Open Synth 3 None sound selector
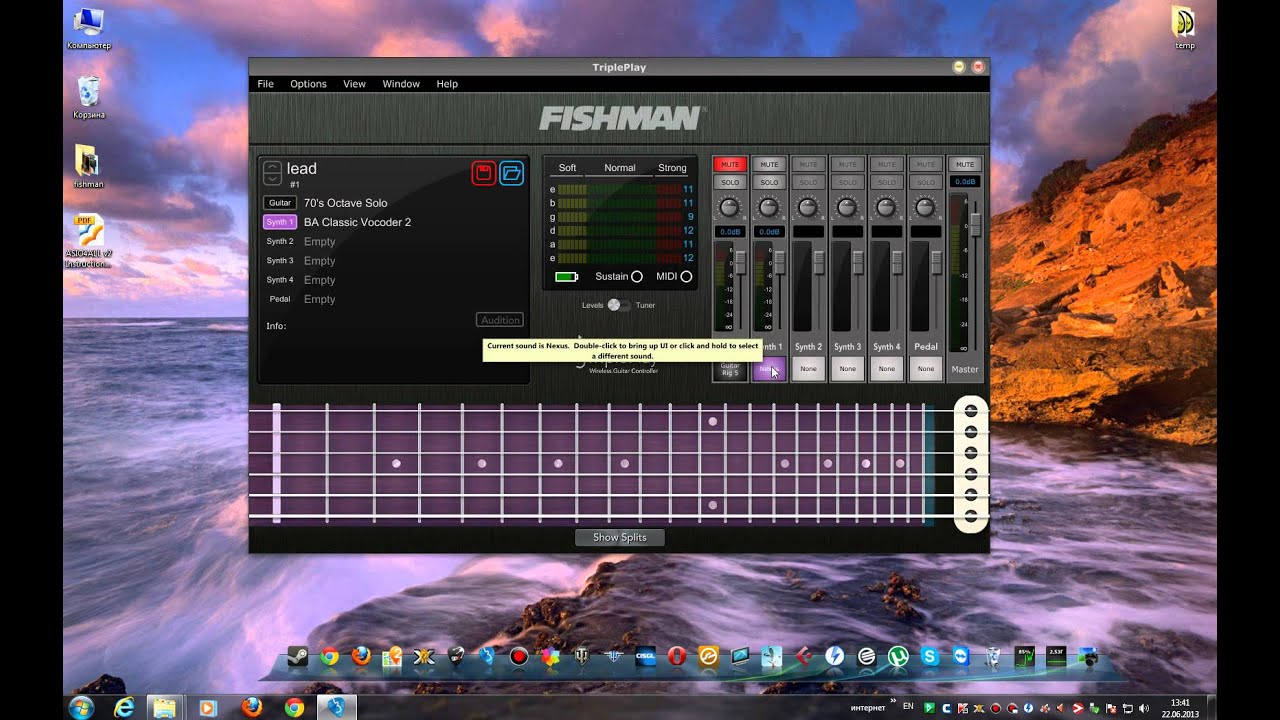 [847, 369]
